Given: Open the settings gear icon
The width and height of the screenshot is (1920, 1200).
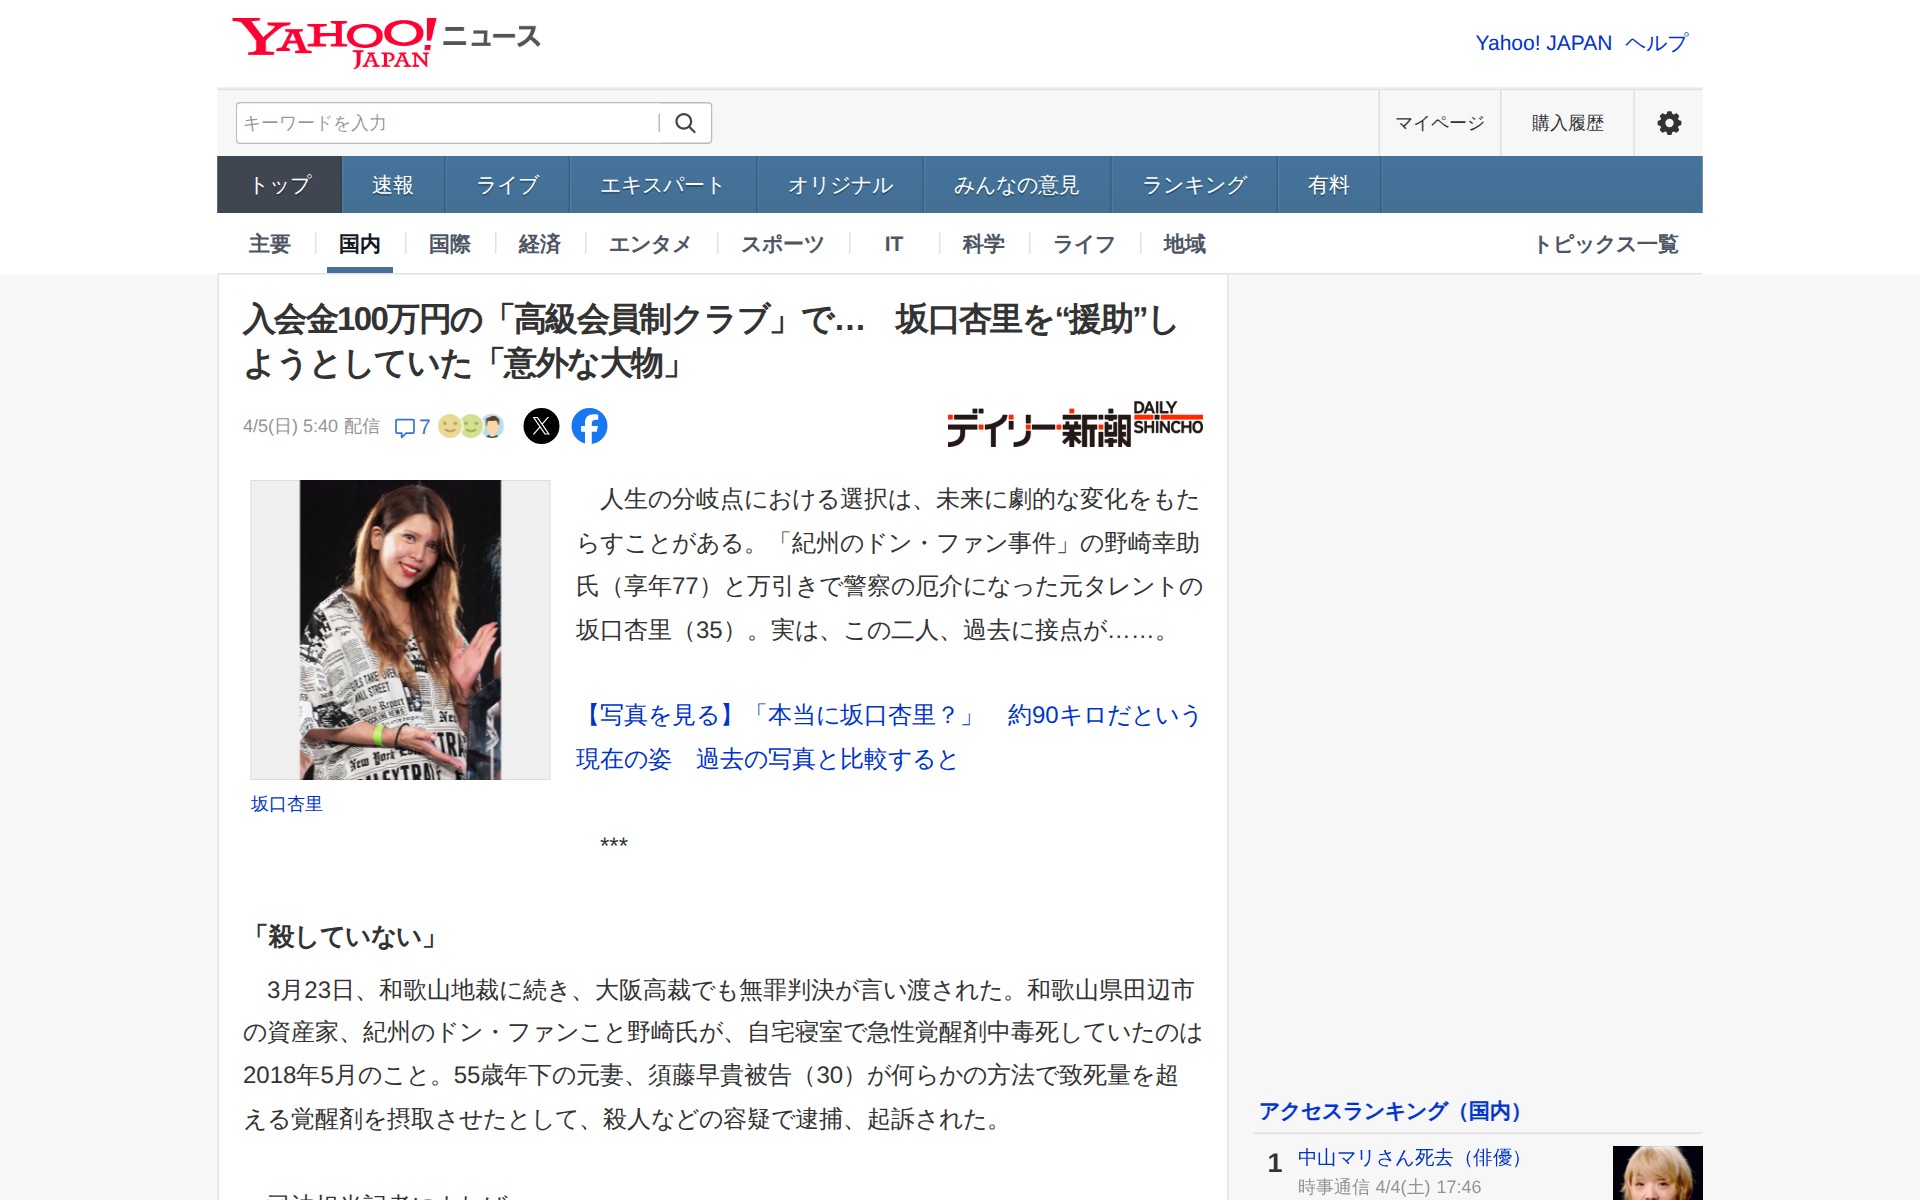Looking at the screenshot, I should coord(1668,122).
